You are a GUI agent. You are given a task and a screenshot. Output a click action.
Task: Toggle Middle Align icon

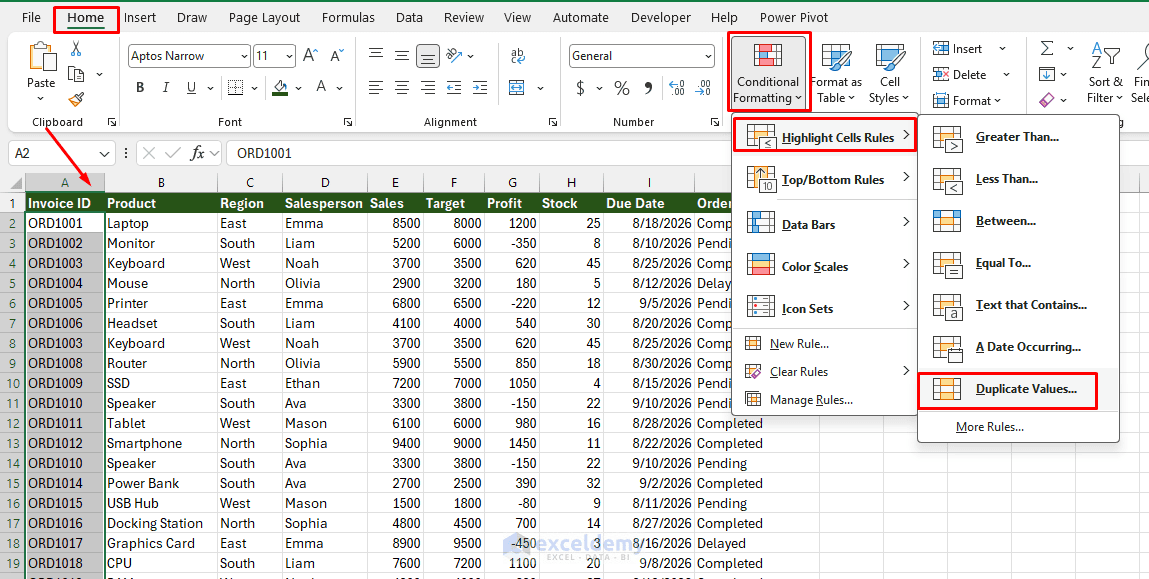(402, 55)
